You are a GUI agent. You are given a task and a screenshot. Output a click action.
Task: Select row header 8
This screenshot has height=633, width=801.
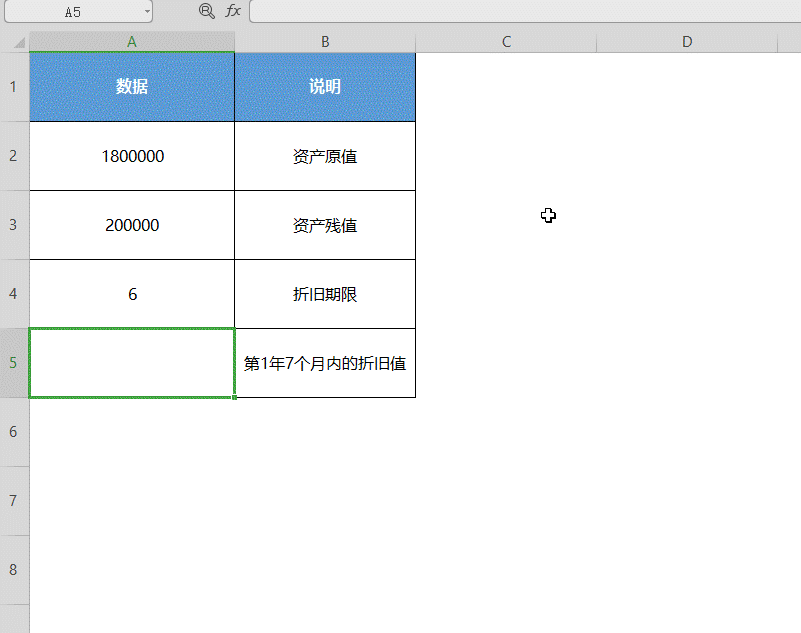pos(13,570)
